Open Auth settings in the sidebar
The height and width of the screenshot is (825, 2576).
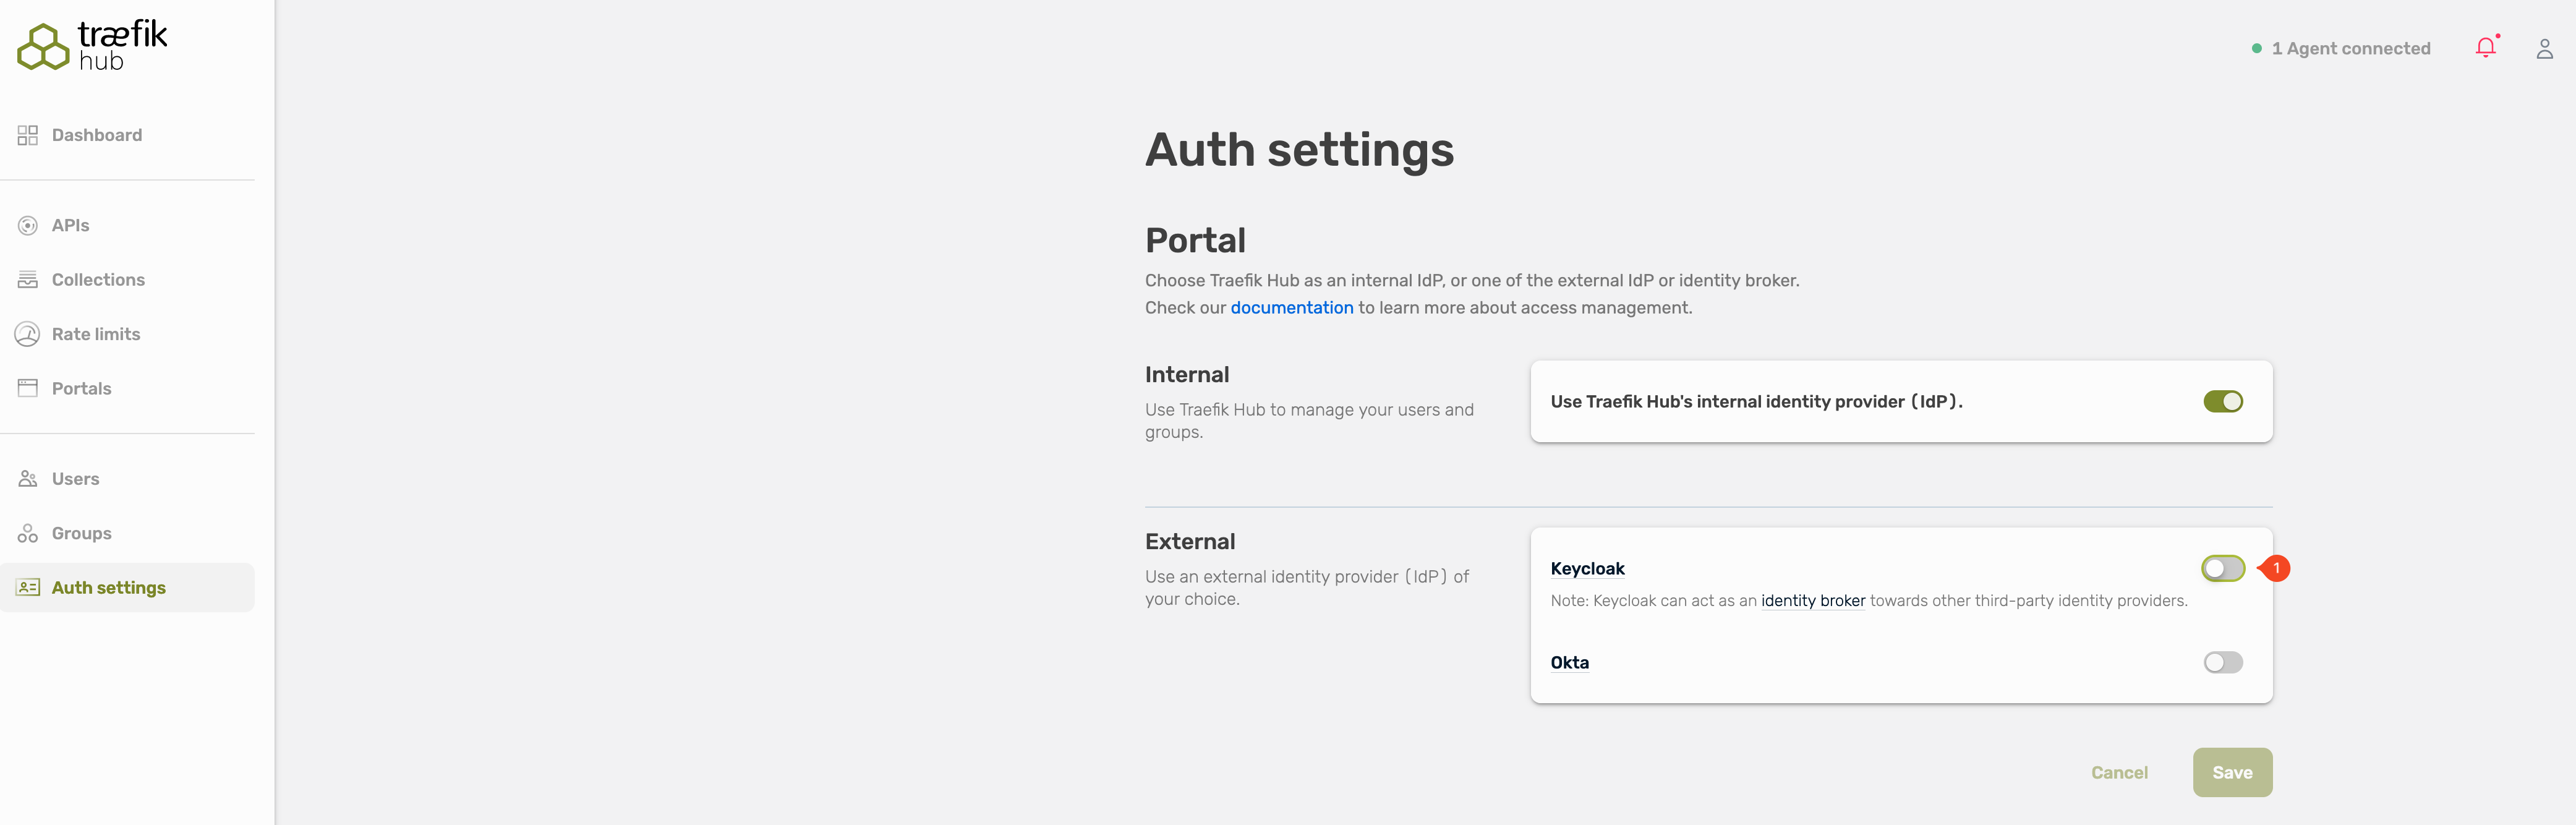(108, 588)
